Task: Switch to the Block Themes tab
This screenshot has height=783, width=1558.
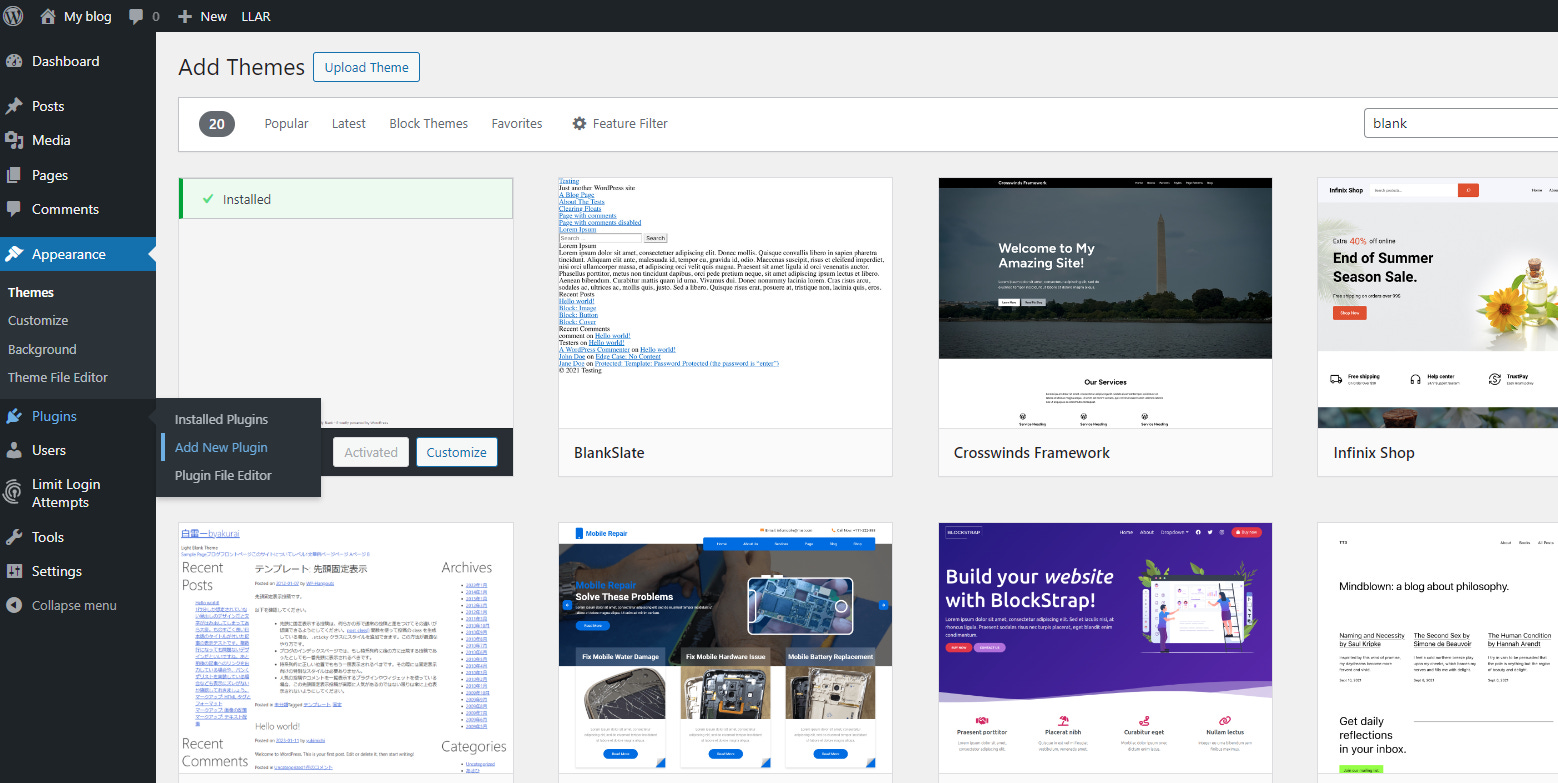Action: [x=428, y=123]
